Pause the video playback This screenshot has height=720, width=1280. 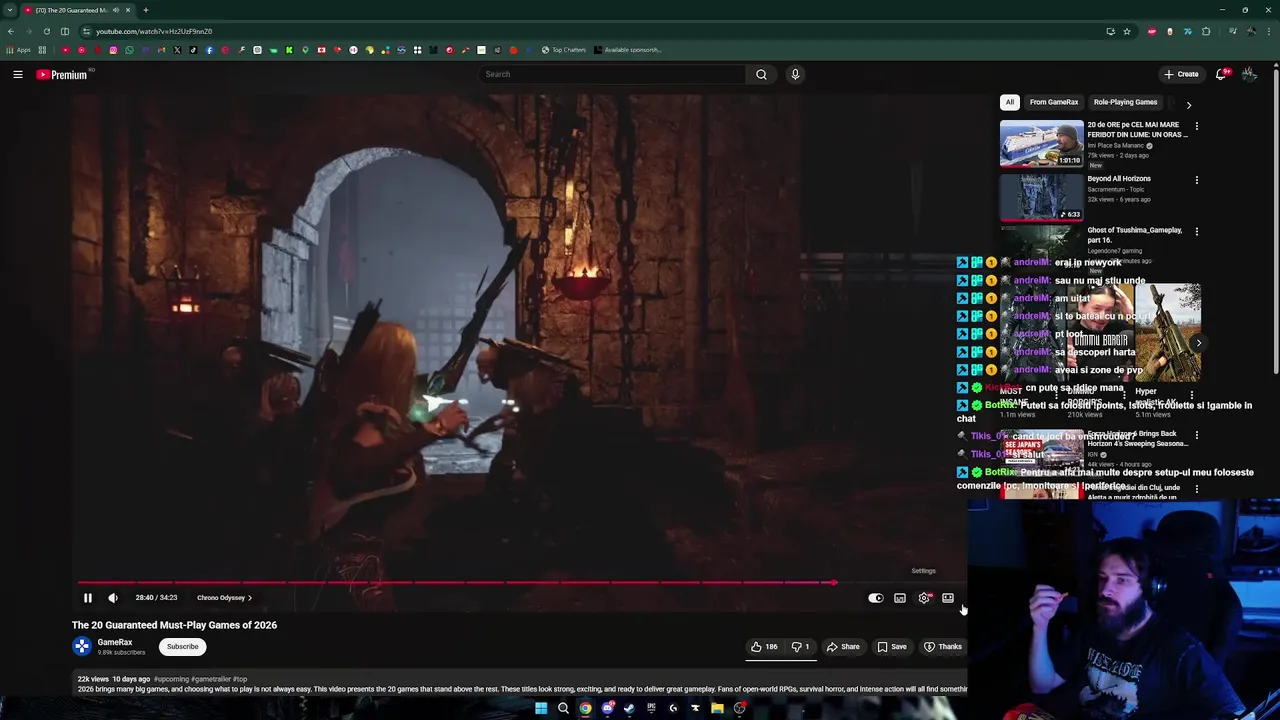[88, 598]
